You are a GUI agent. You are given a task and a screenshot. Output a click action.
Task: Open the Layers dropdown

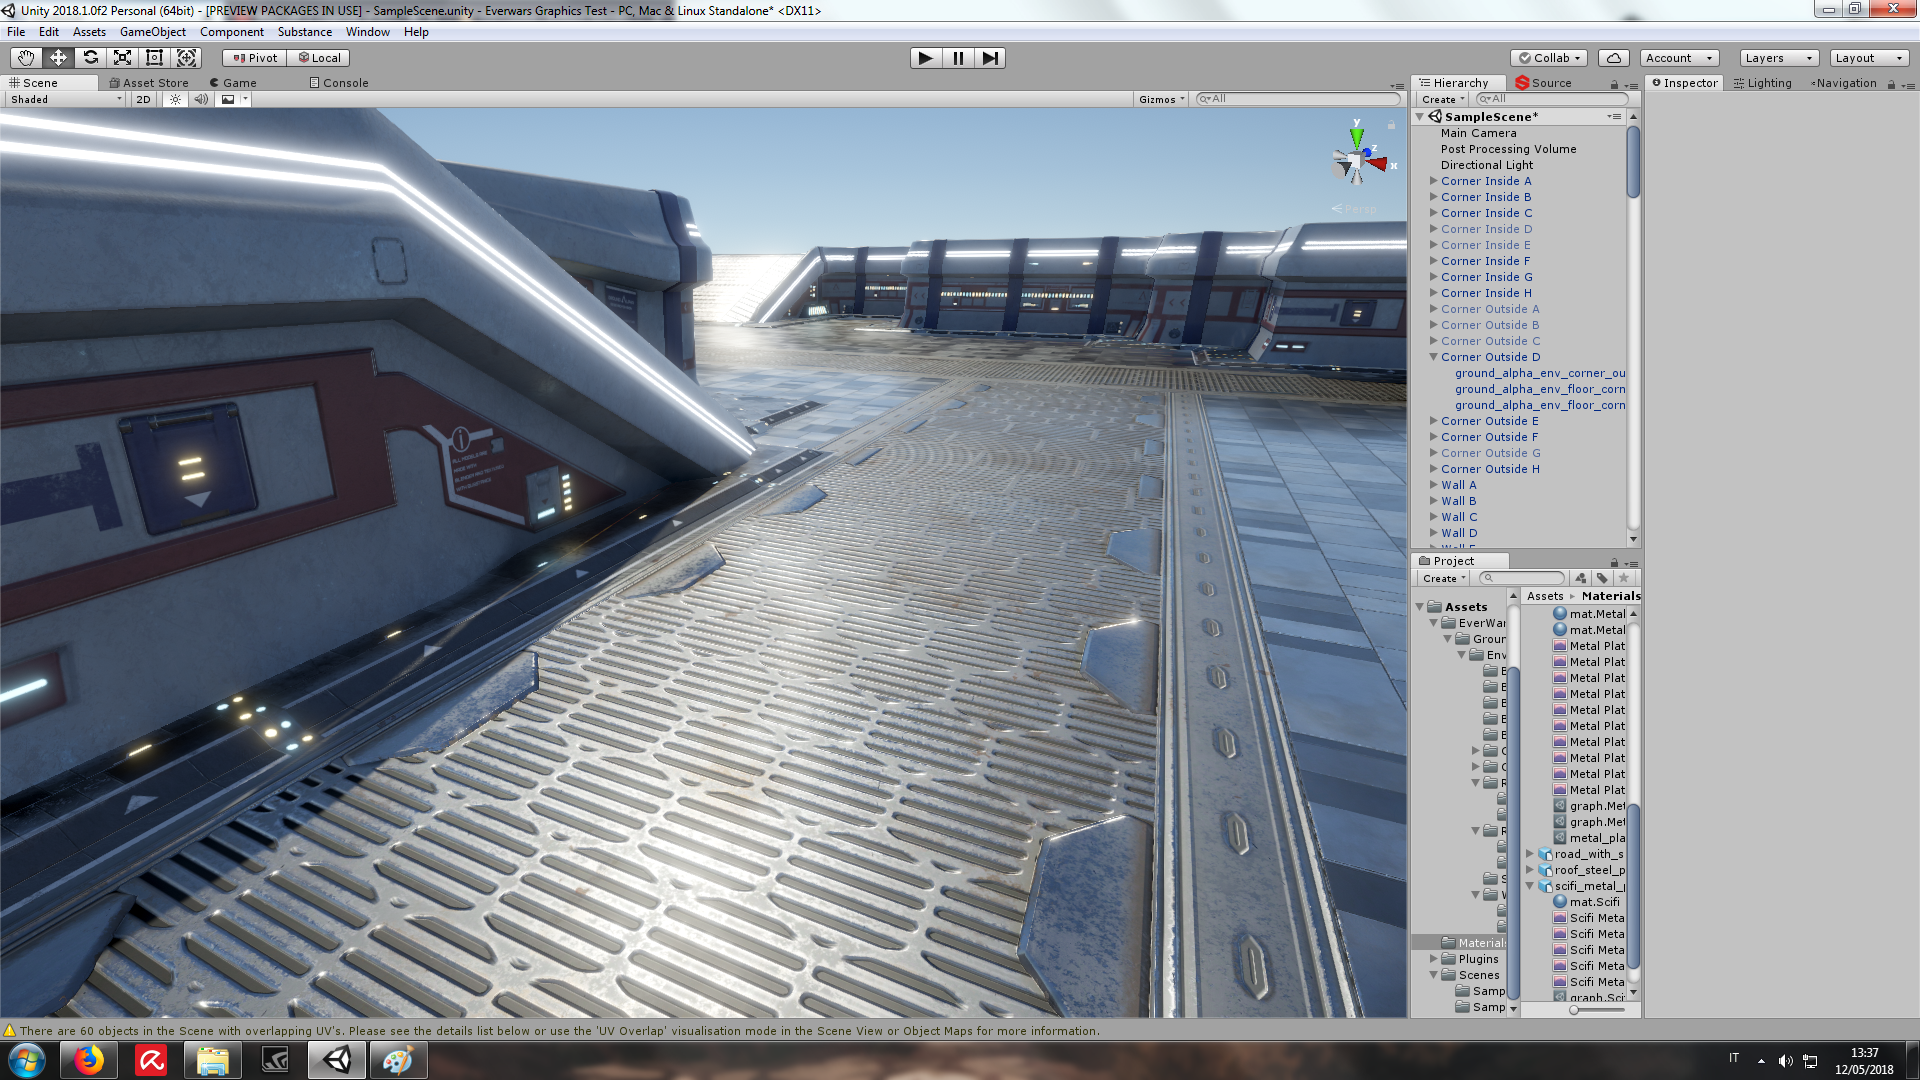[x=1778, y=58]
